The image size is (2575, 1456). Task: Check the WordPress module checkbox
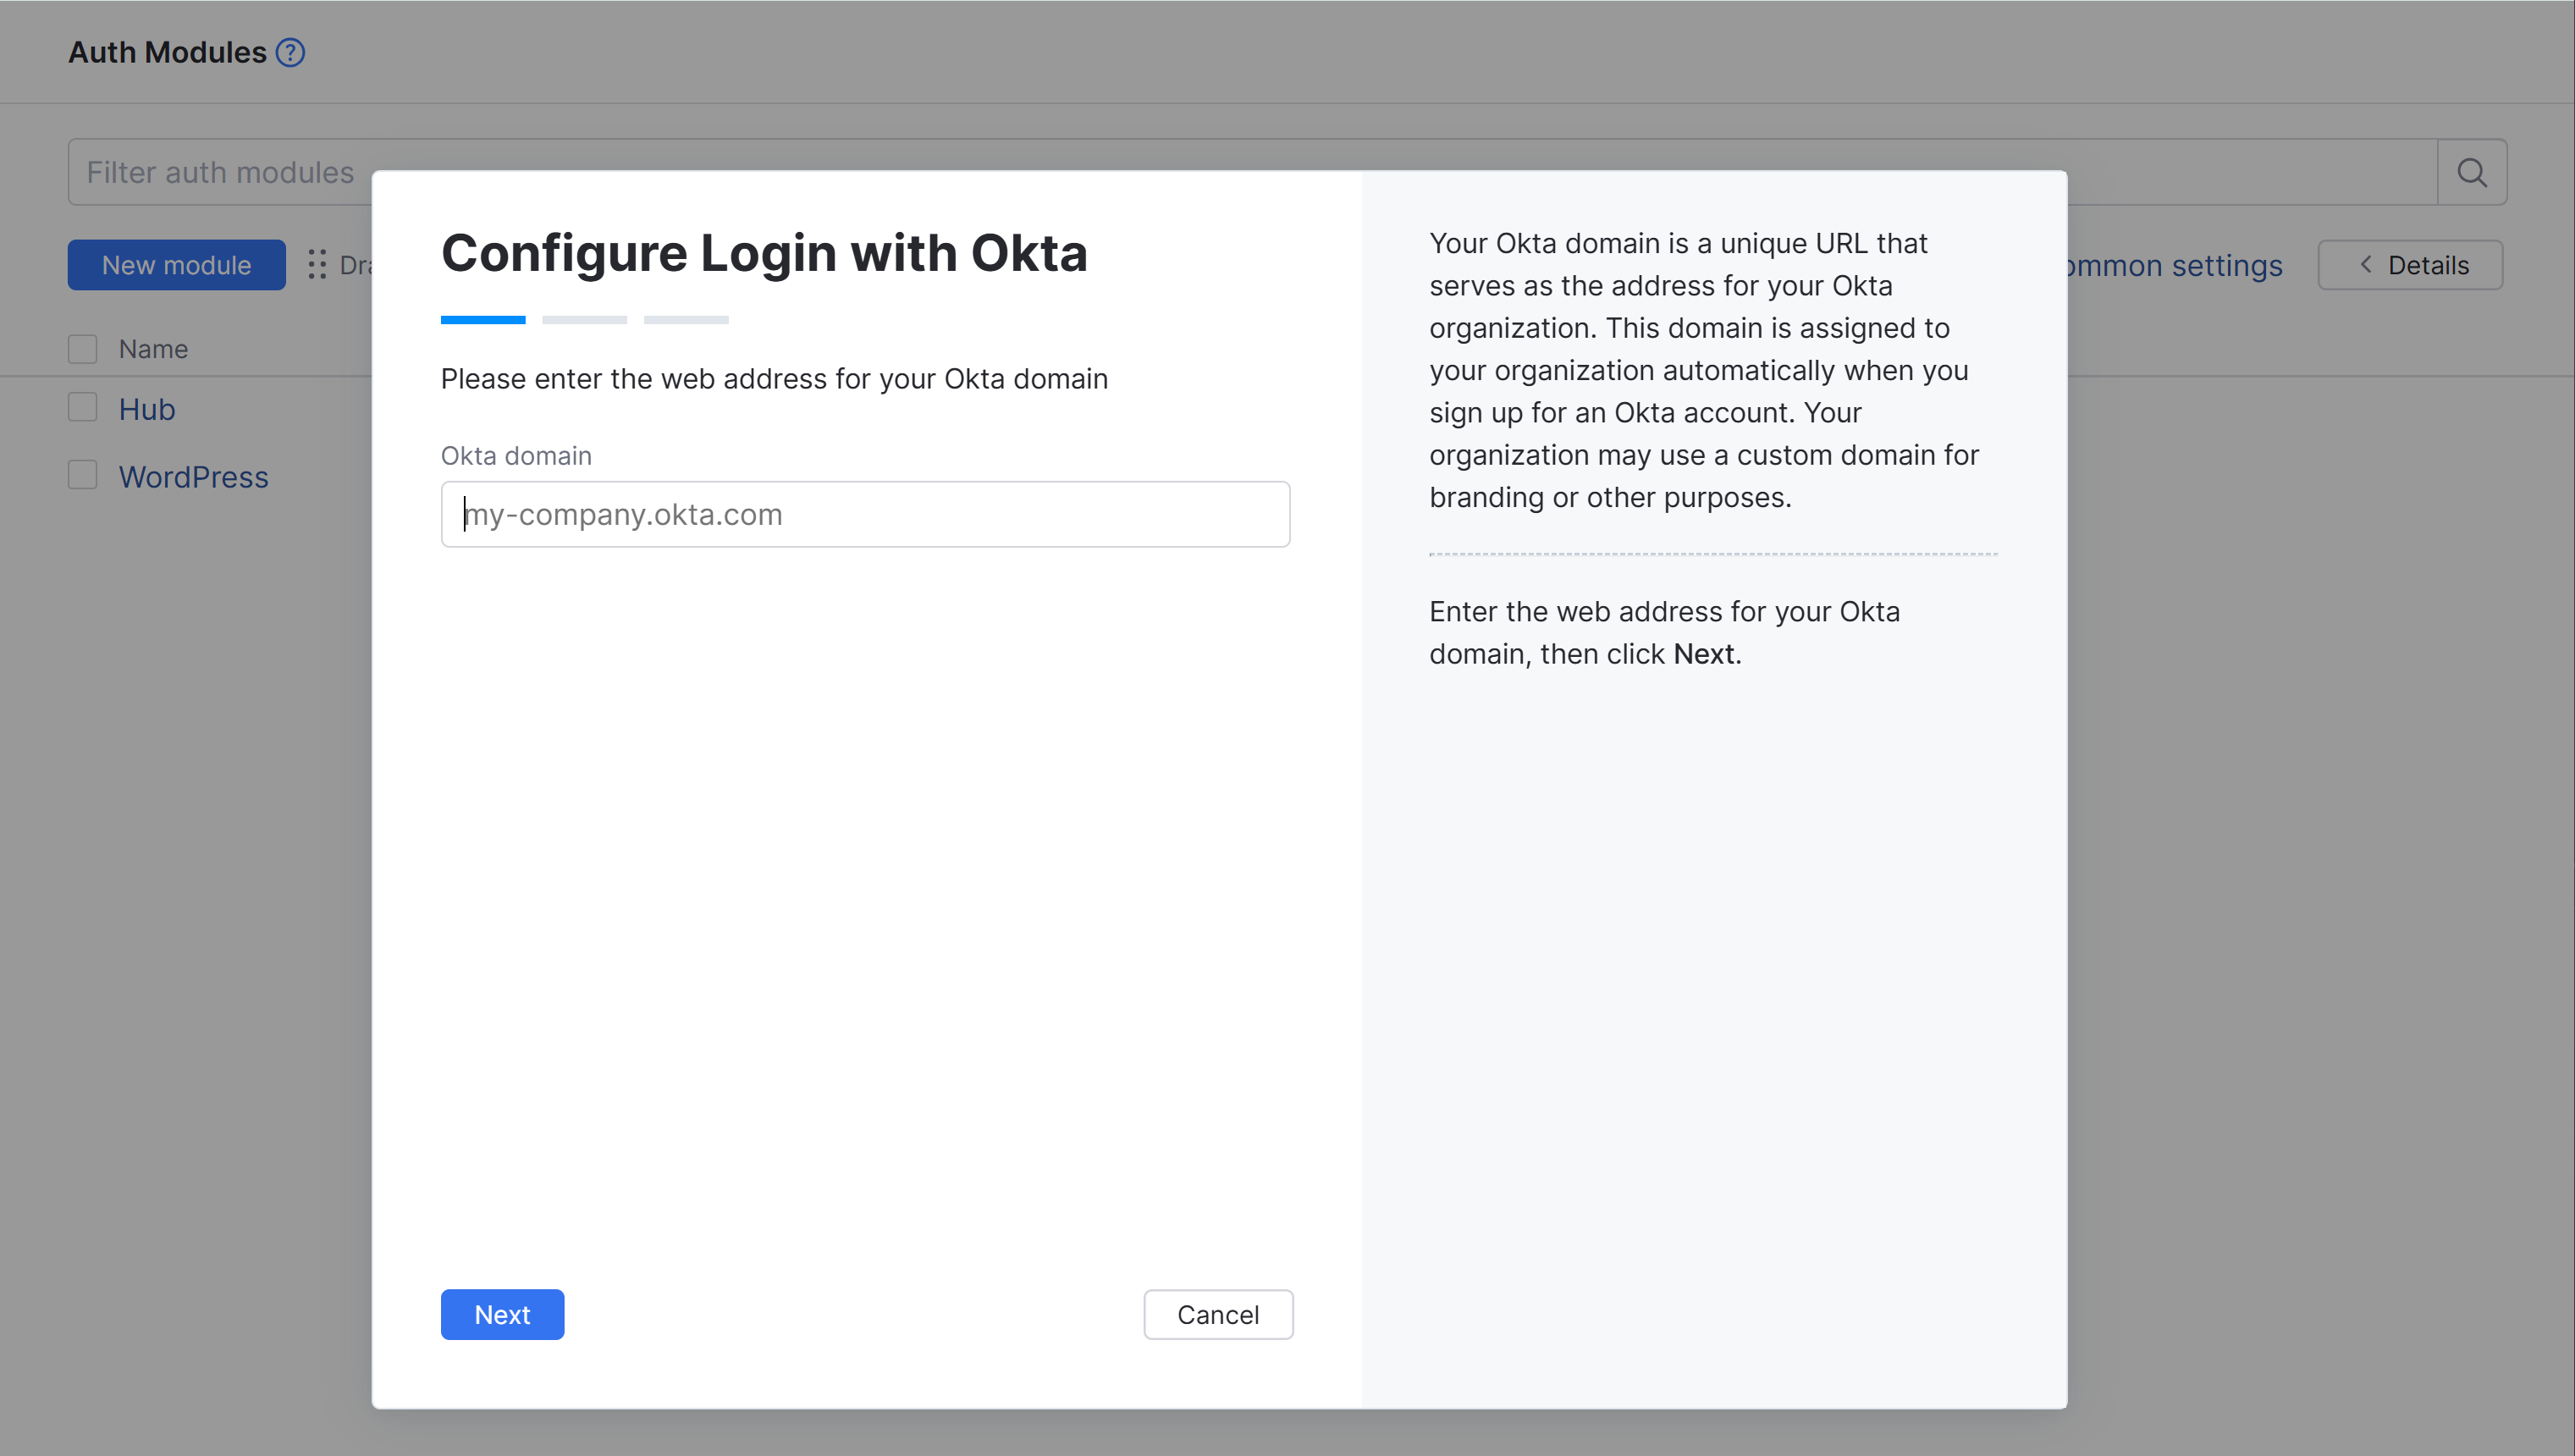[83, 475]
